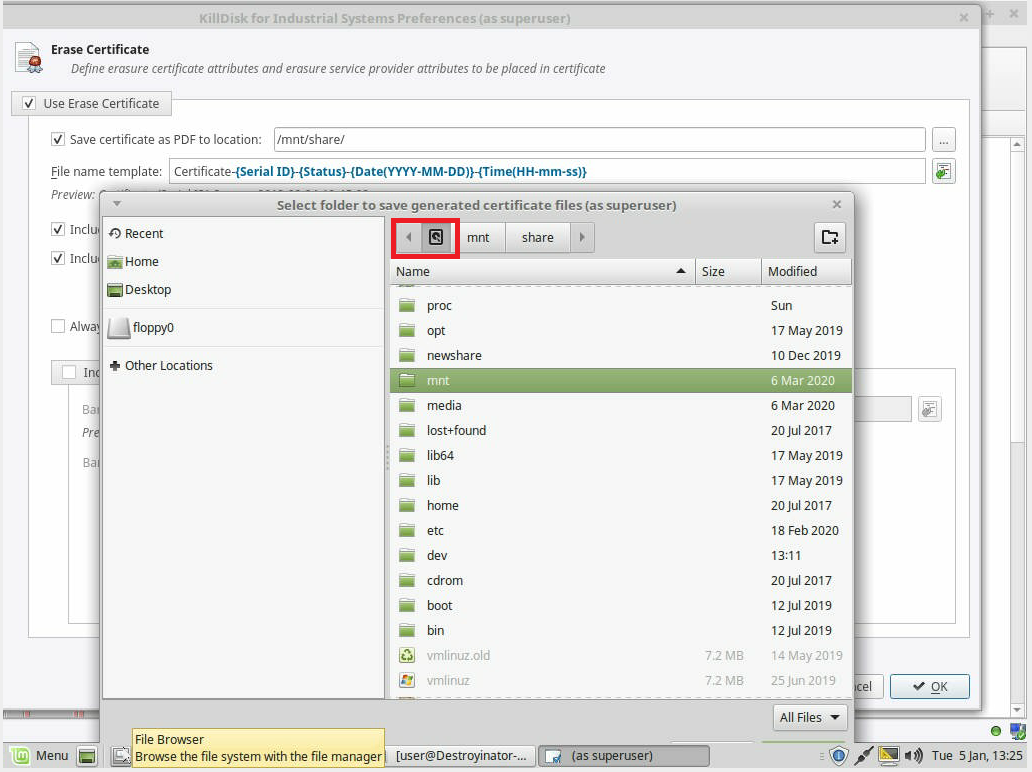Select the dev folder

(x=621, y=555)
